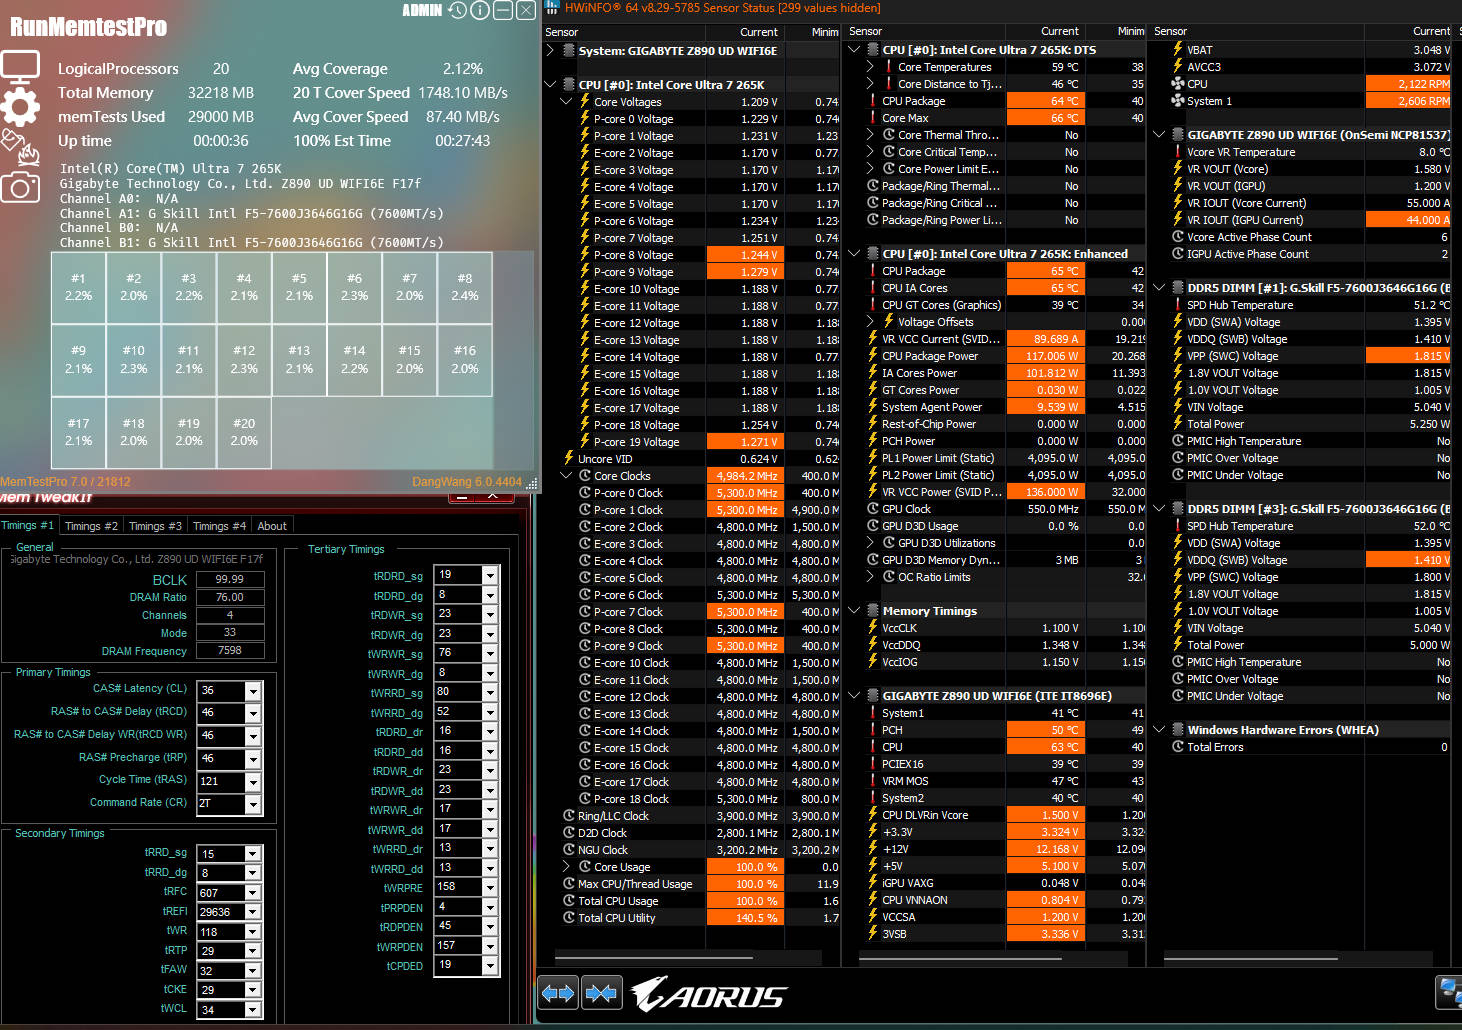This screenshot has height=1030, width=1462.
Task: Collapse the Core Voltages group
Action: click(566, 101)
